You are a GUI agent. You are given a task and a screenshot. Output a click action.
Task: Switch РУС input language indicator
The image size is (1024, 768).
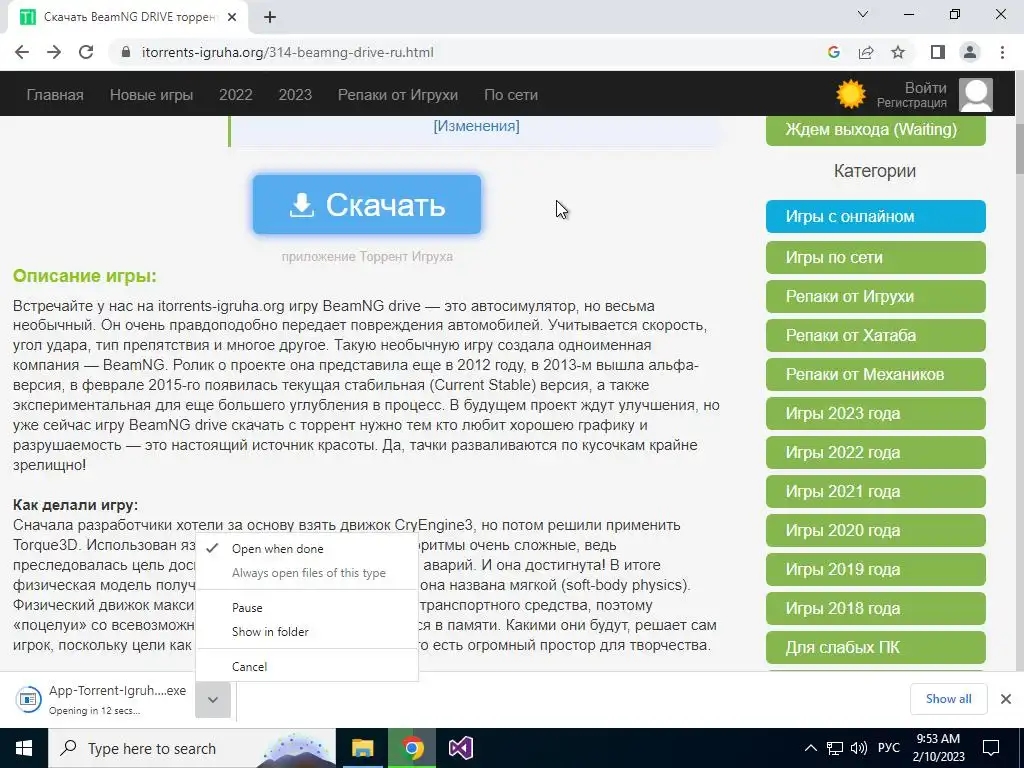pos(888,748)
